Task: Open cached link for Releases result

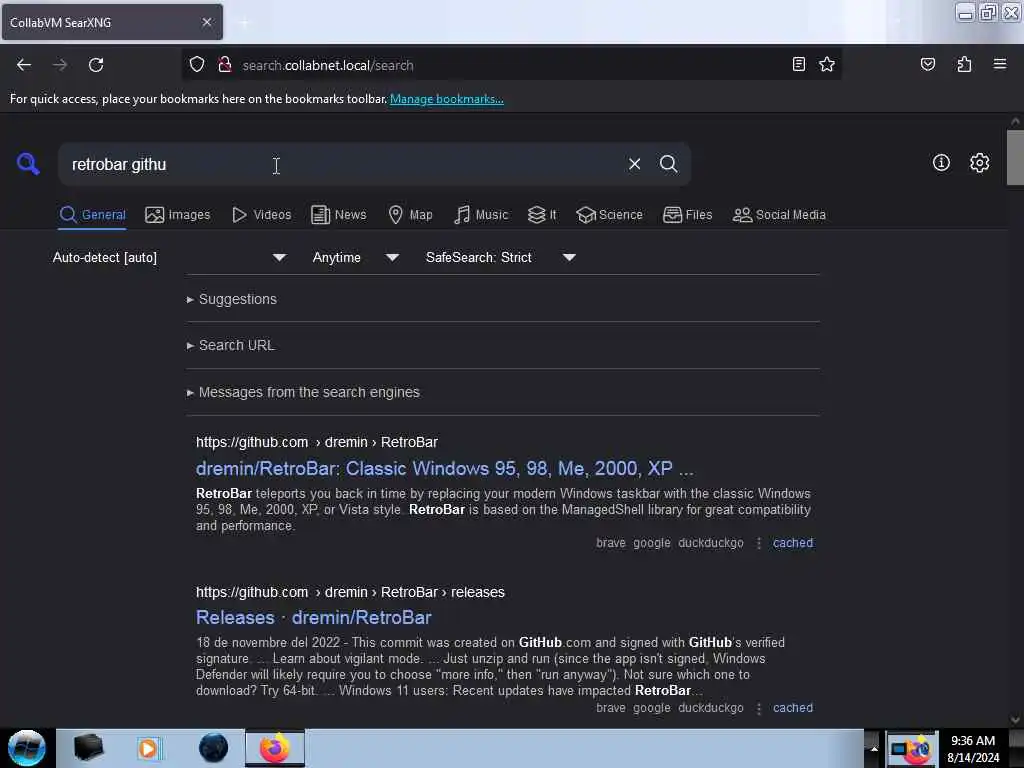Action: (793, 709)
